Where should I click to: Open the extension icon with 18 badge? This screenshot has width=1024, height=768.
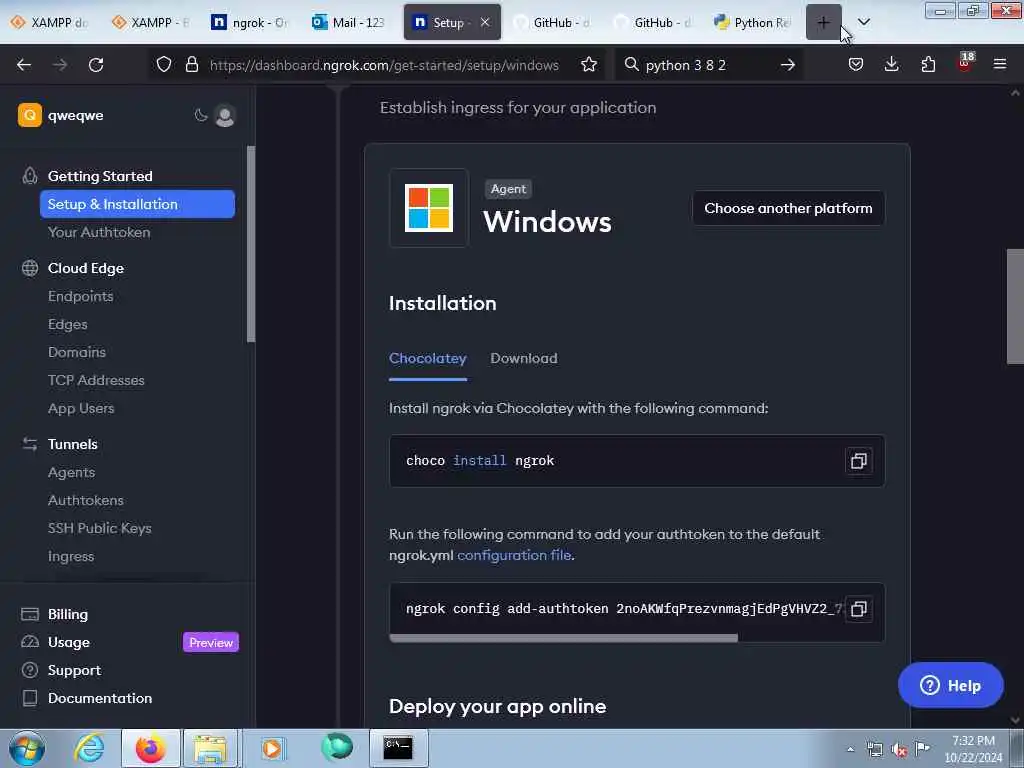(965, 63)
